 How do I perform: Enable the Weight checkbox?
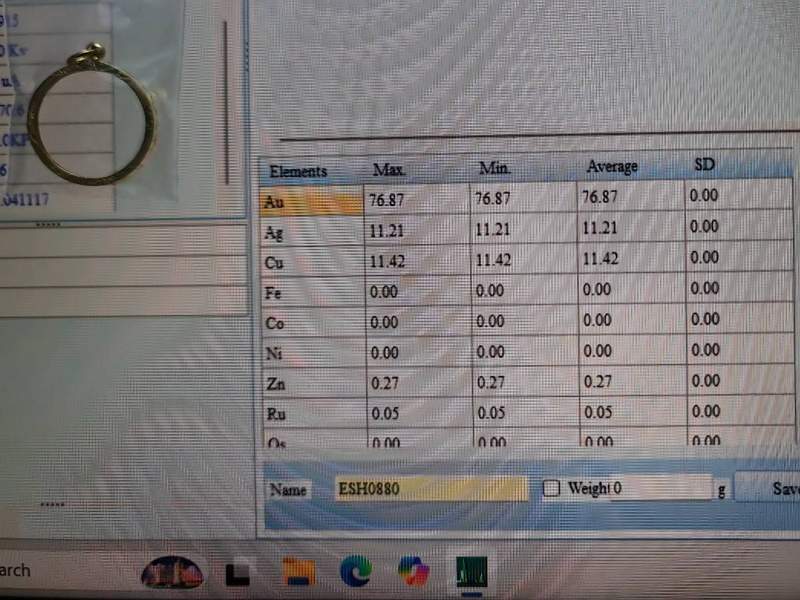click(551, 489)
